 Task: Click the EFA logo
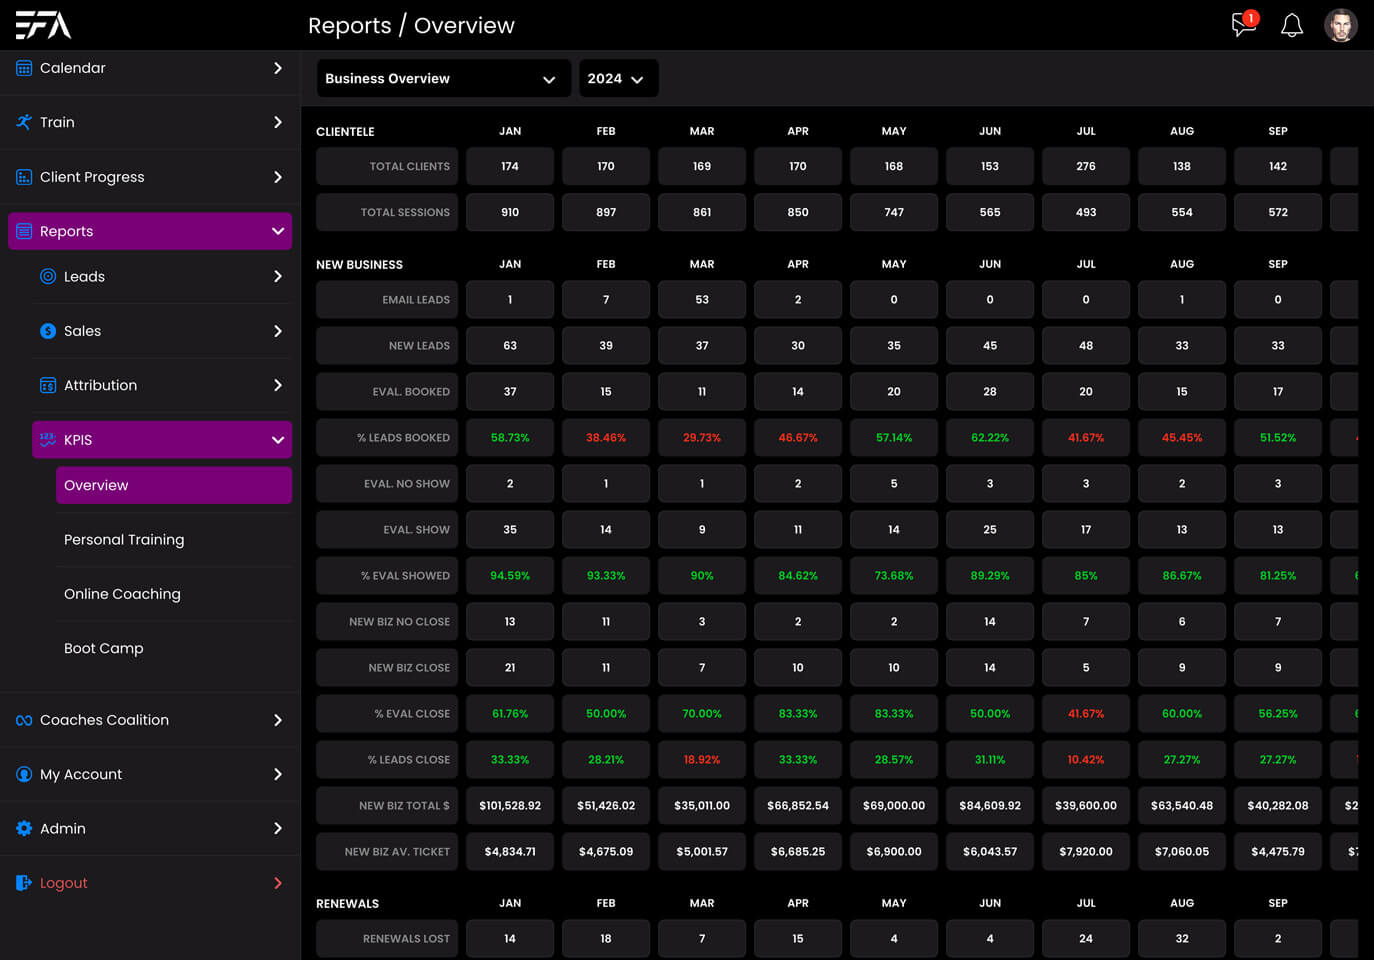(43, 25)
